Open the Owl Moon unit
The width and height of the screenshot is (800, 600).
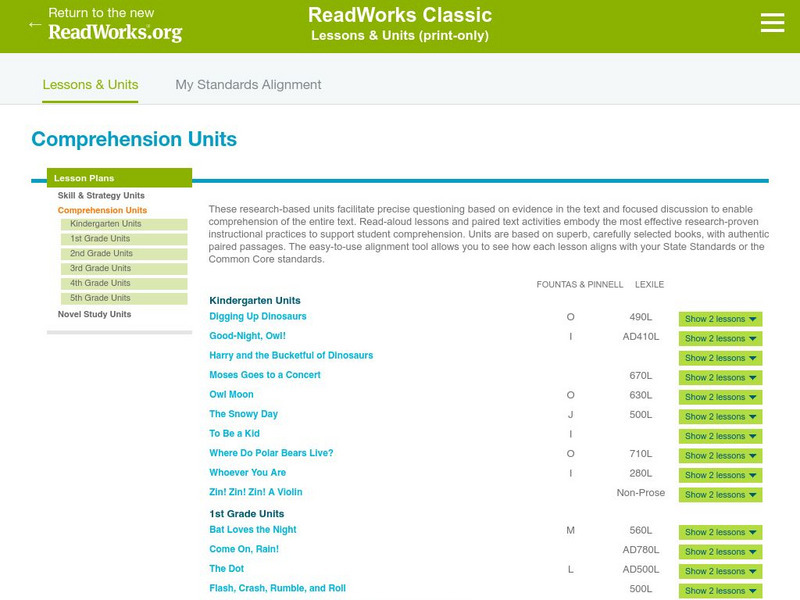231,394
